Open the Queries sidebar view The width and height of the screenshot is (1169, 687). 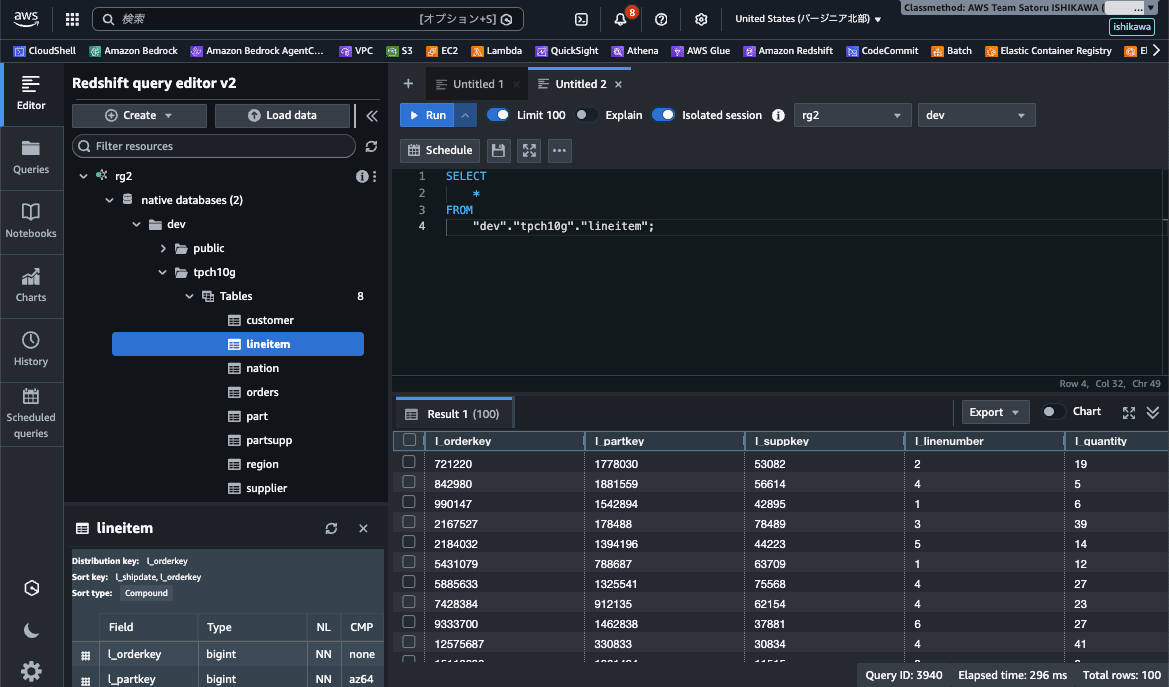point(31,157)
